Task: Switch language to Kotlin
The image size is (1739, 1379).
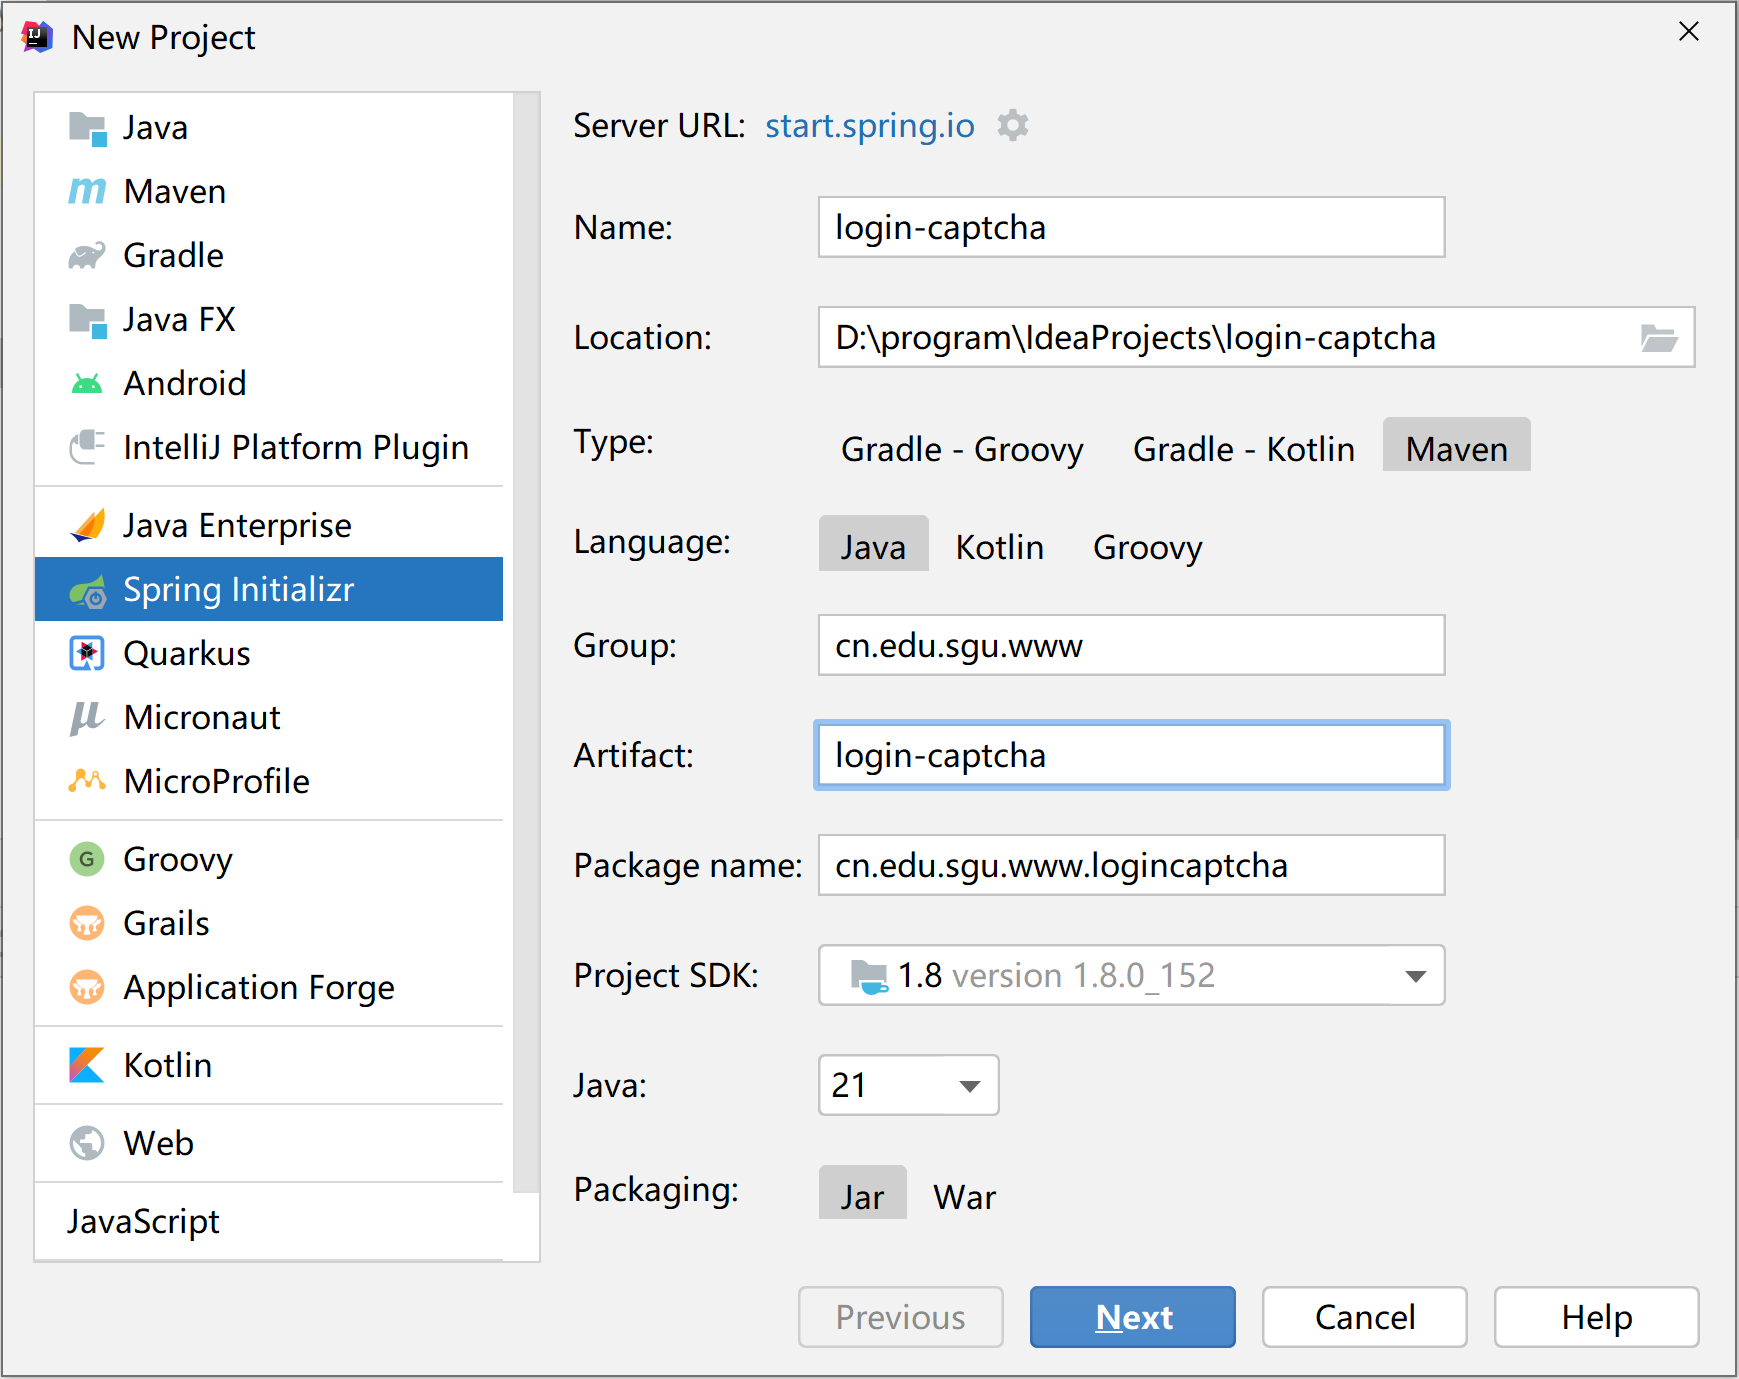Action: (x=999, y=546)
